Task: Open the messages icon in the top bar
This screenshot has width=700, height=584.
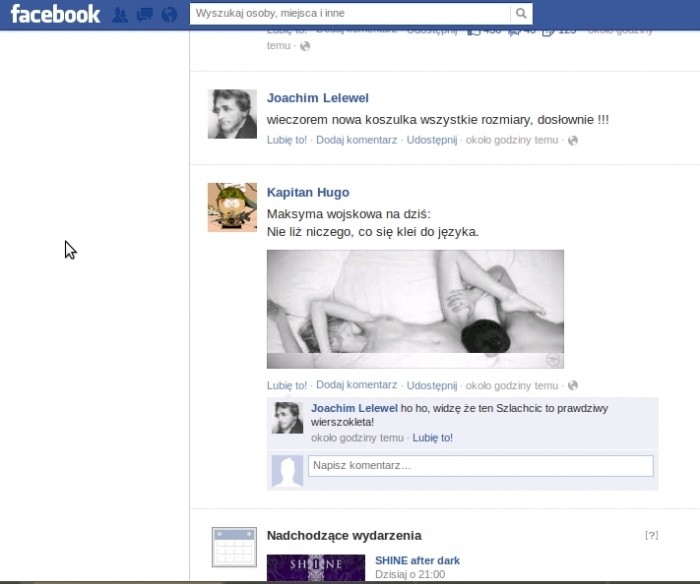Action: coord(144,15)
